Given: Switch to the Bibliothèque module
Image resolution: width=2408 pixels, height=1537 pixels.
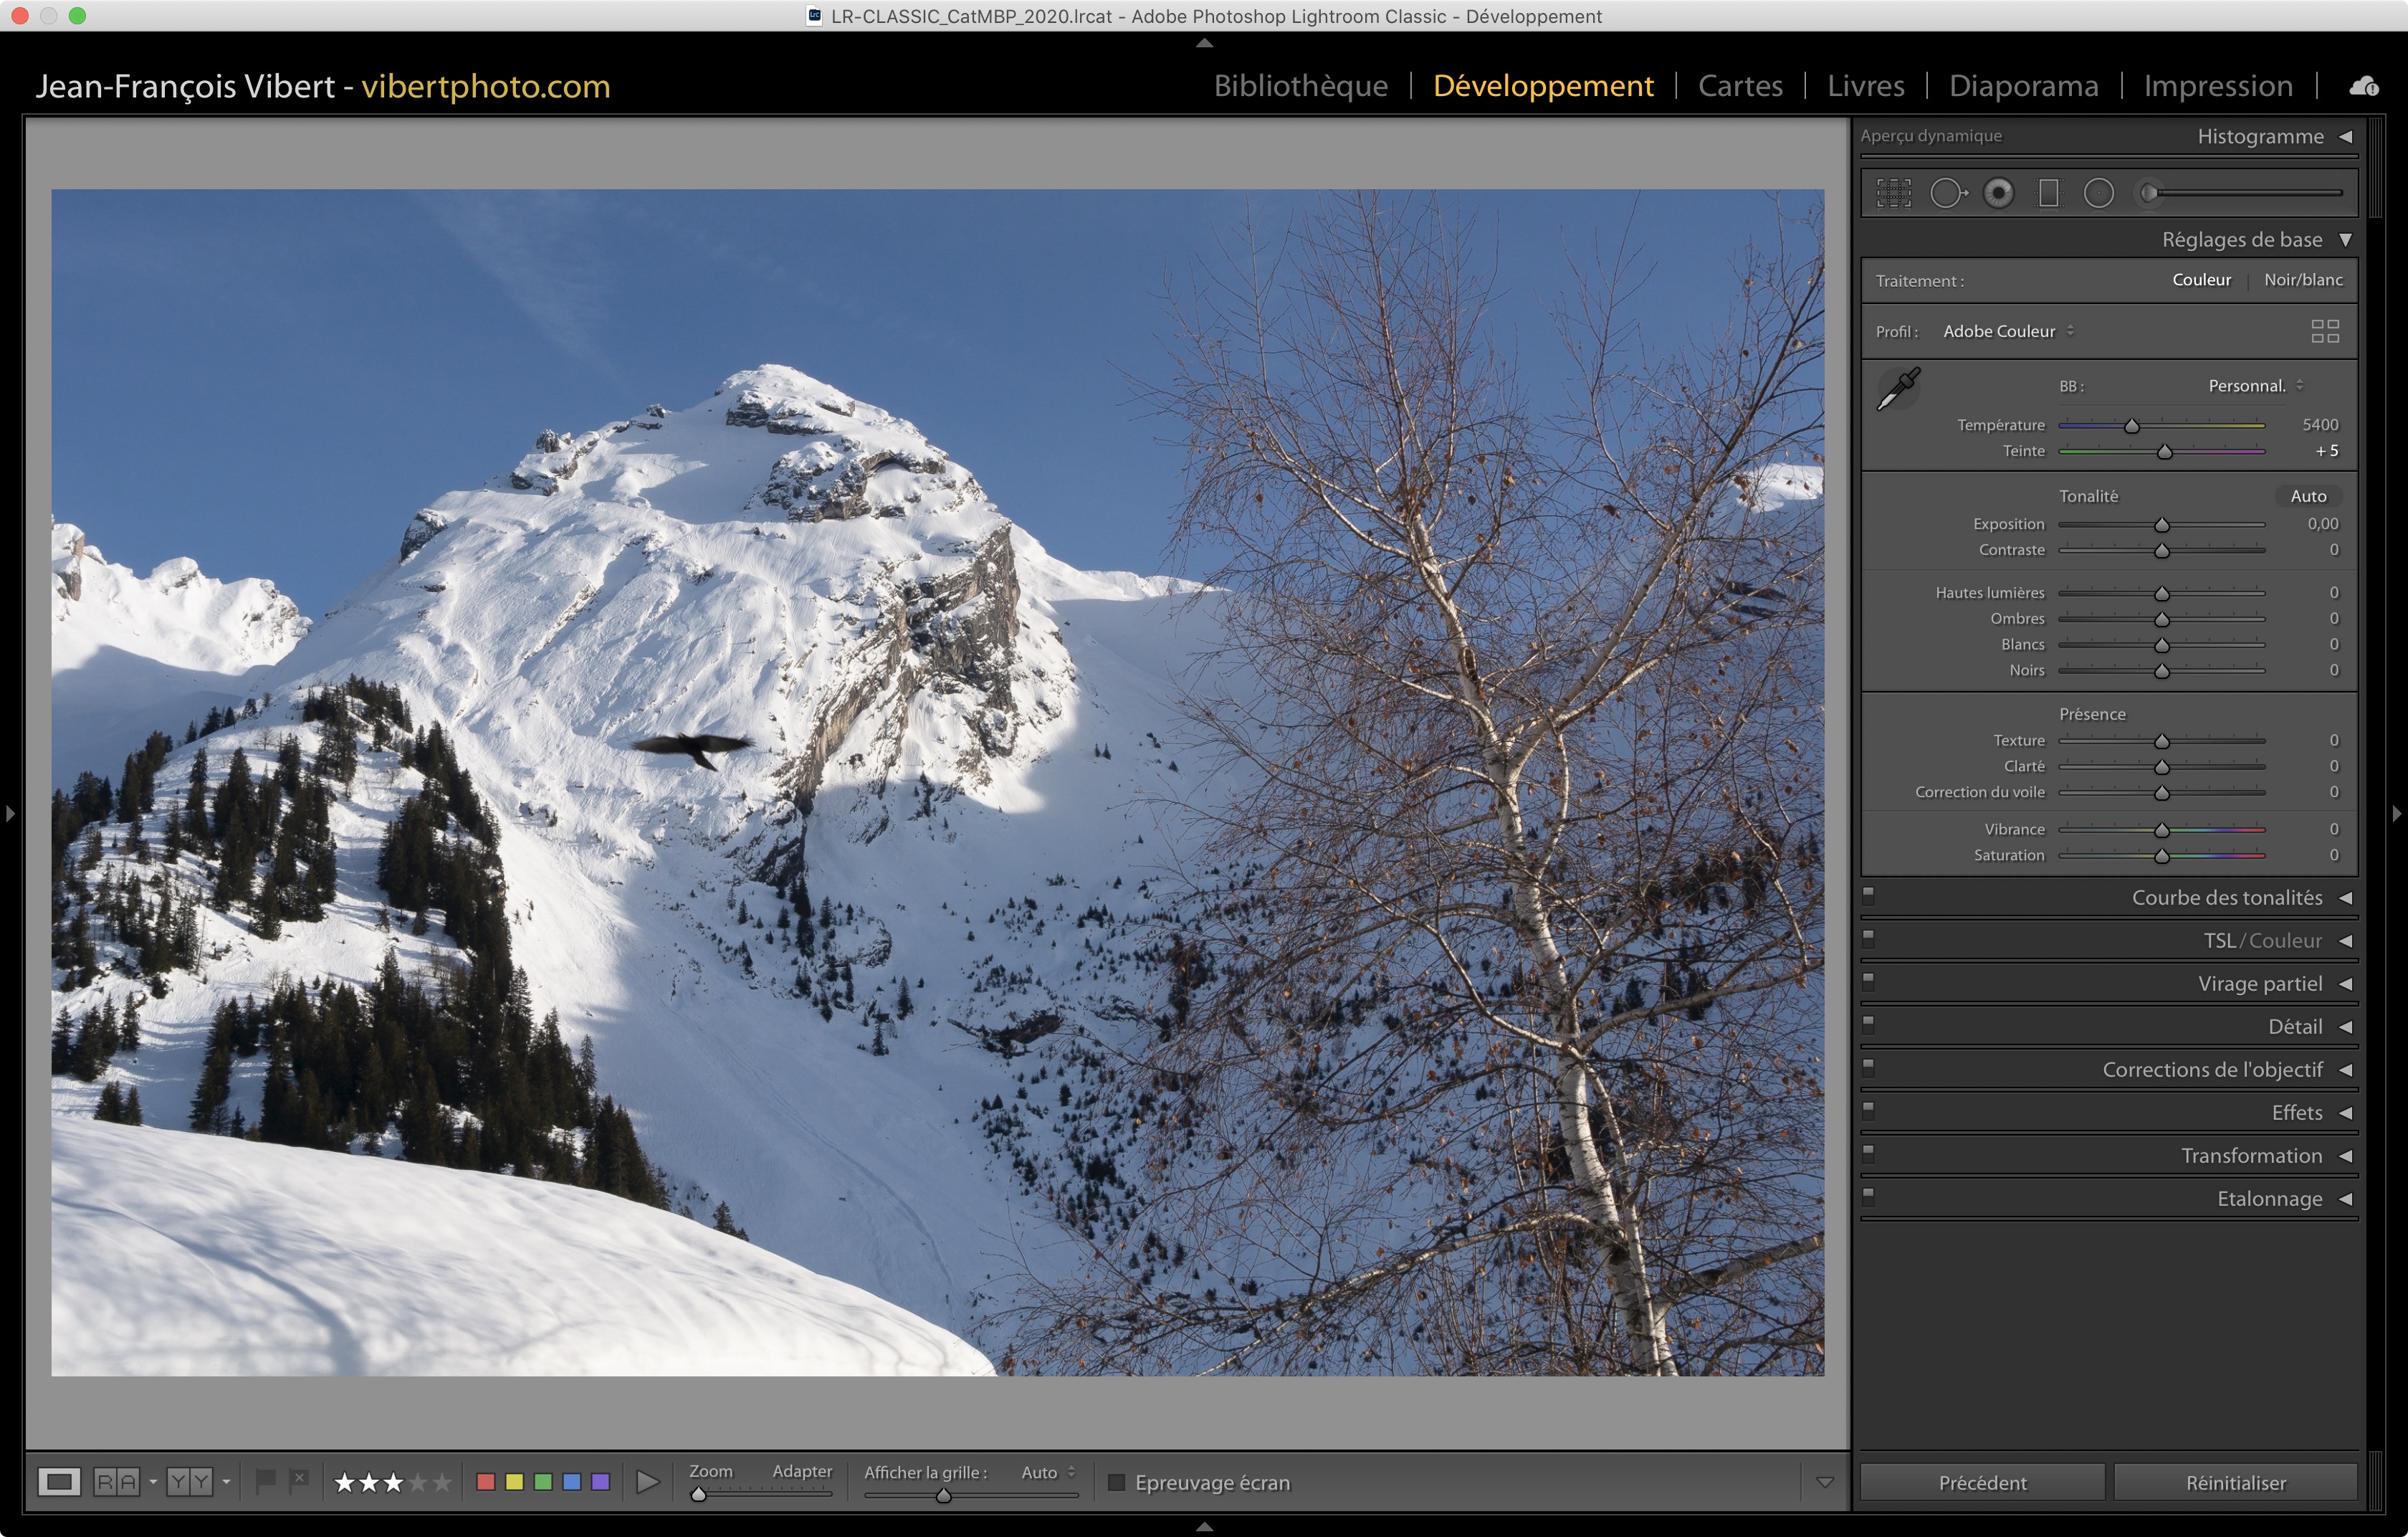Looking at the screenshot, I should [1300, 86].
